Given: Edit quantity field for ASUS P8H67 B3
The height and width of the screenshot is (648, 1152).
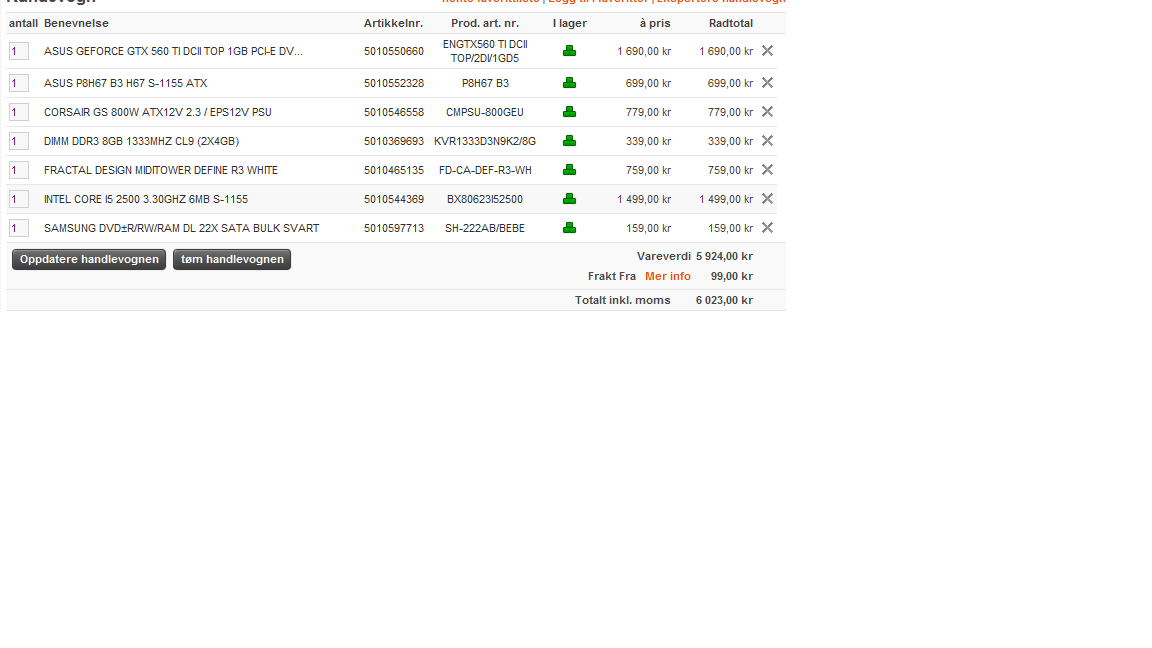Looking at the screenshot, I should (19, 83).
